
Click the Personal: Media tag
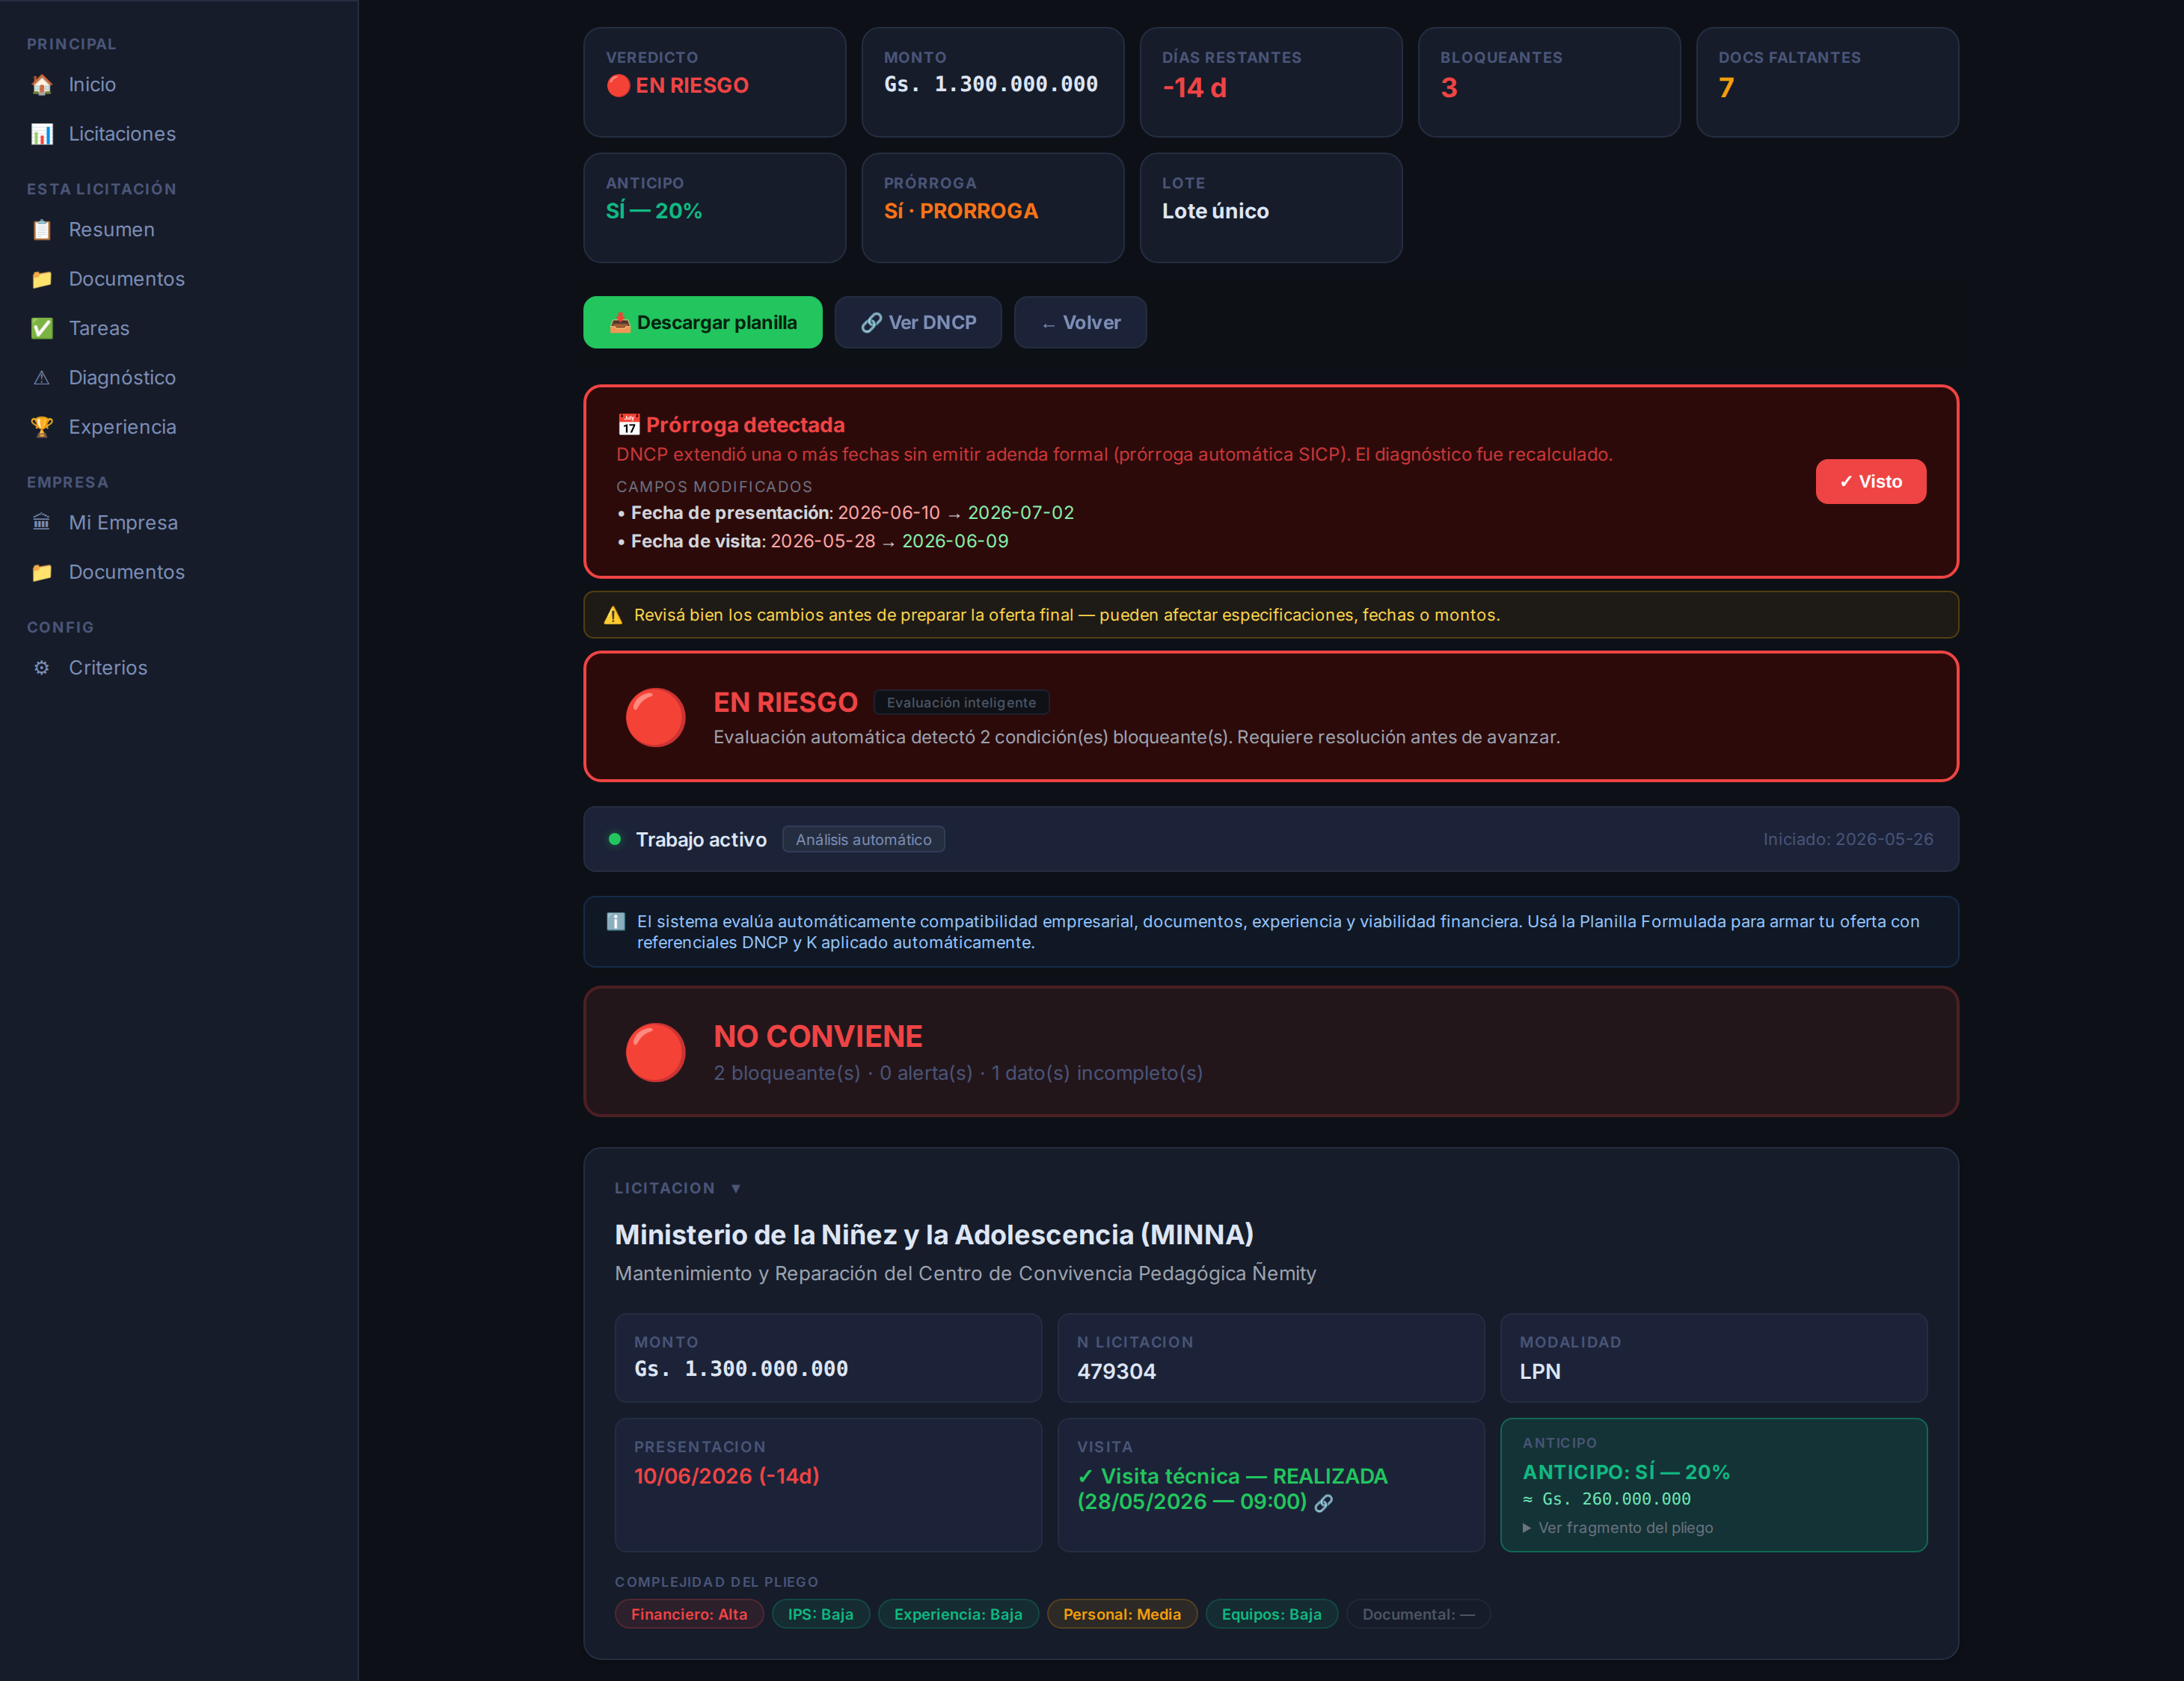click(x=1122, y=1614)
